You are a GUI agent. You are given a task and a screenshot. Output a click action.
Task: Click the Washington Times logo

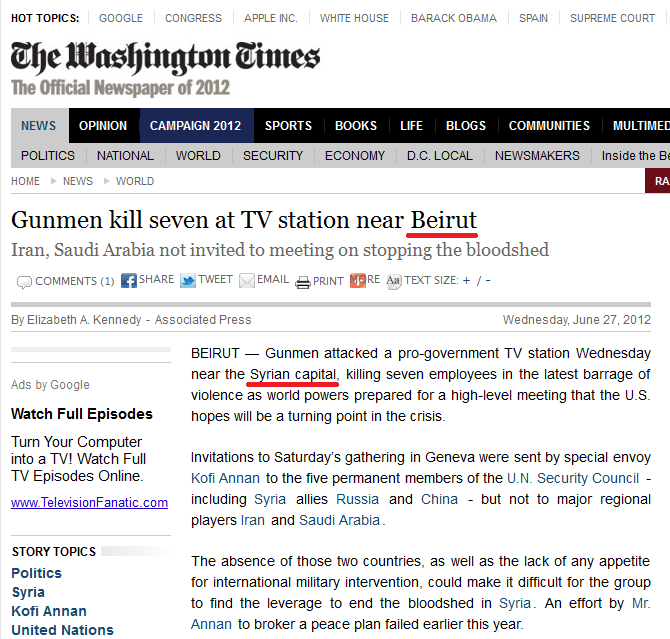click(165, 58)
